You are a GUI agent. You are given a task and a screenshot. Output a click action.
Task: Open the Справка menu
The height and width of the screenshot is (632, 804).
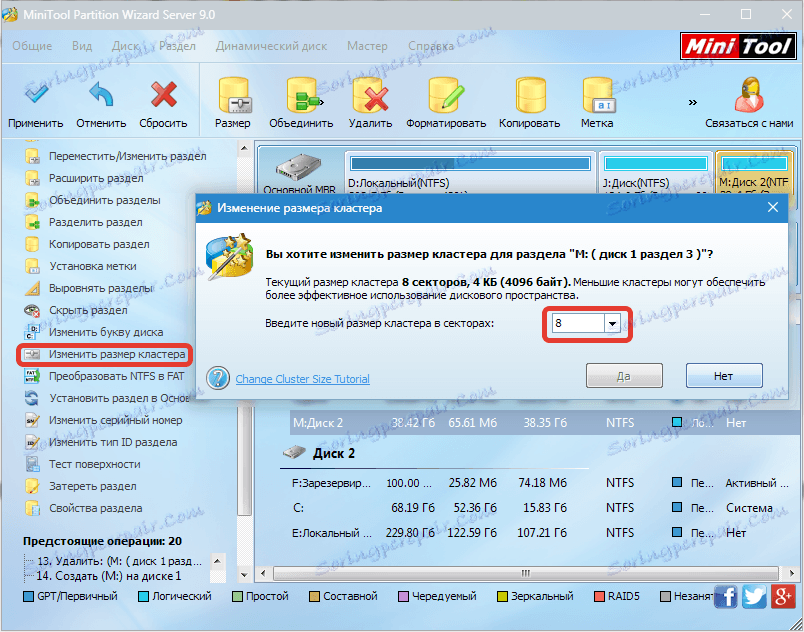pyautogui.click(x=431, y=46)
